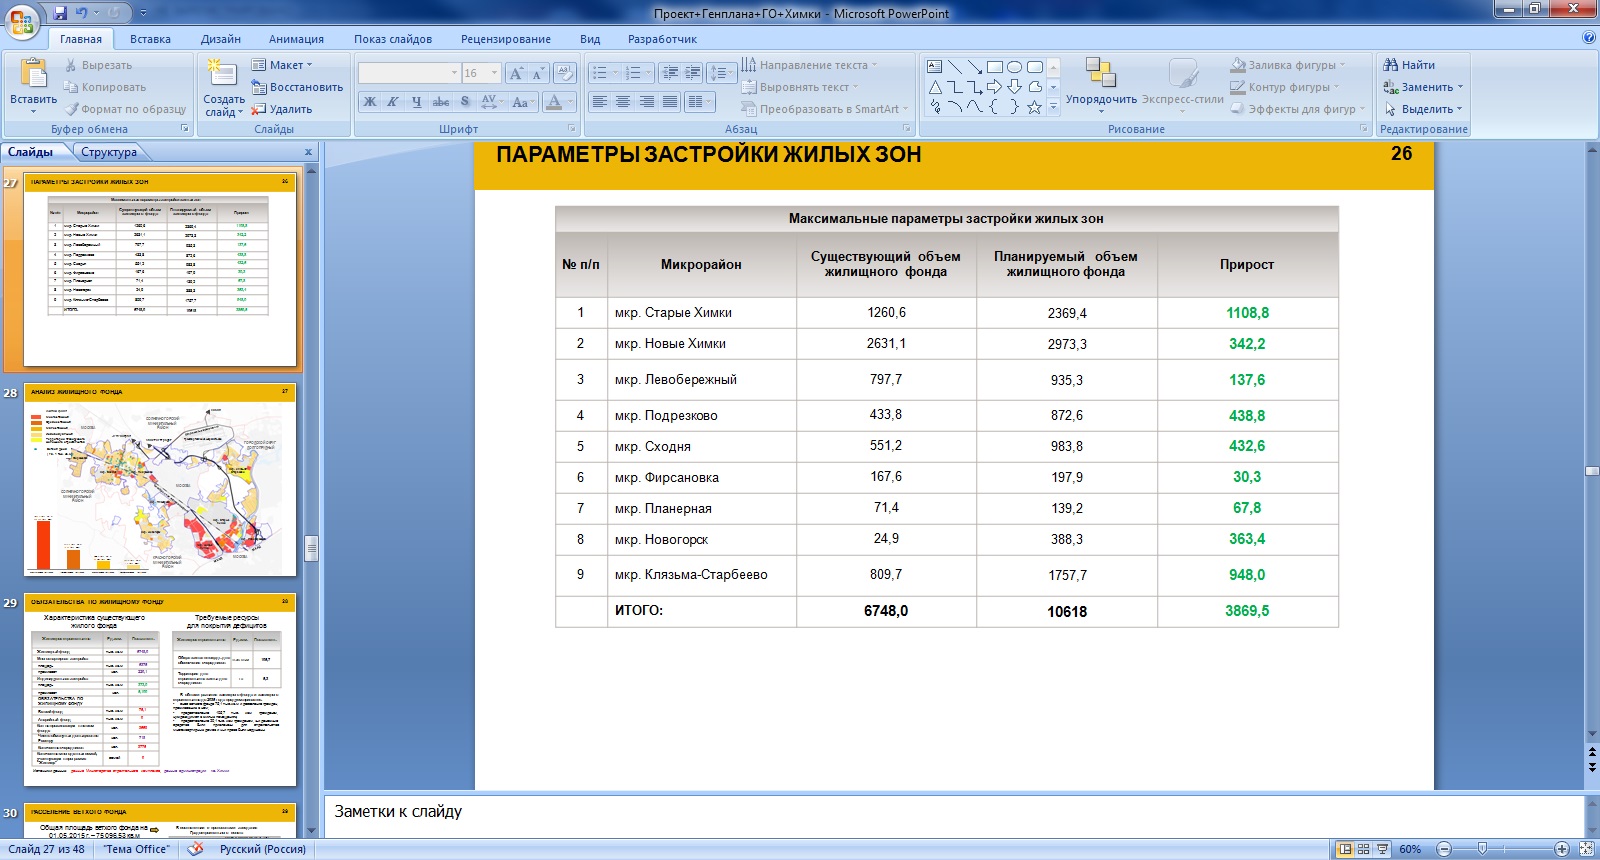This screenshot has width=1600, height=860.
Task: Center align text
Action: [623, 102]
